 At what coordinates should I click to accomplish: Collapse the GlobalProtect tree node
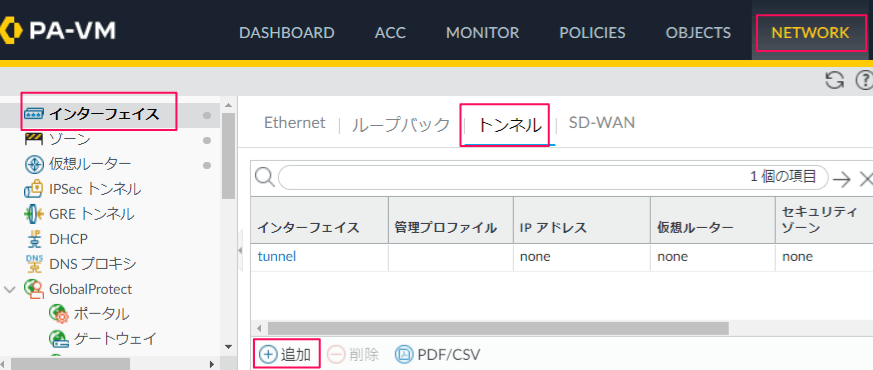tap(9, 289)
